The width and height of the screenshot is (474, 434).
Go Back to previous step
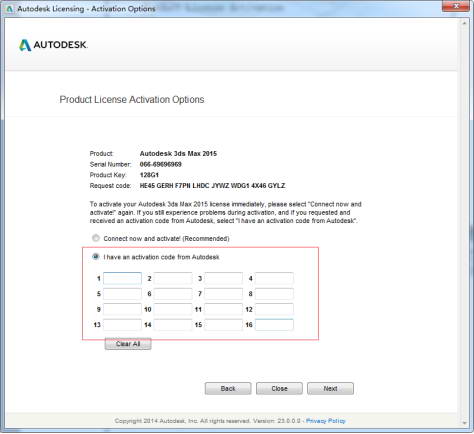[x=228, y=388]
